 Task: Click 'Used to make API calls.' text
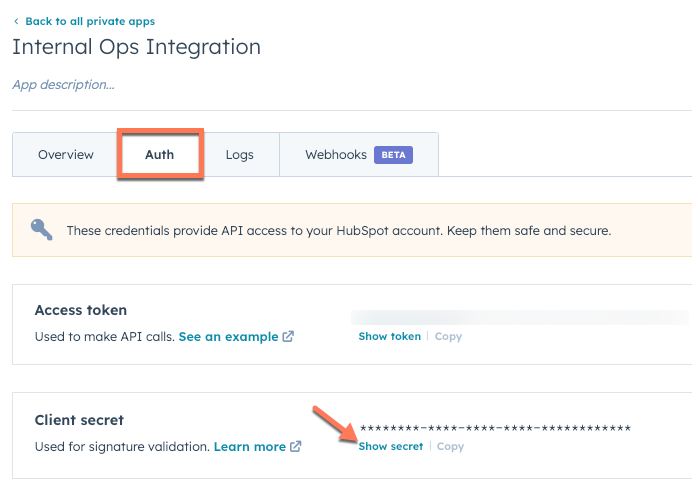(x=105, y=337)
